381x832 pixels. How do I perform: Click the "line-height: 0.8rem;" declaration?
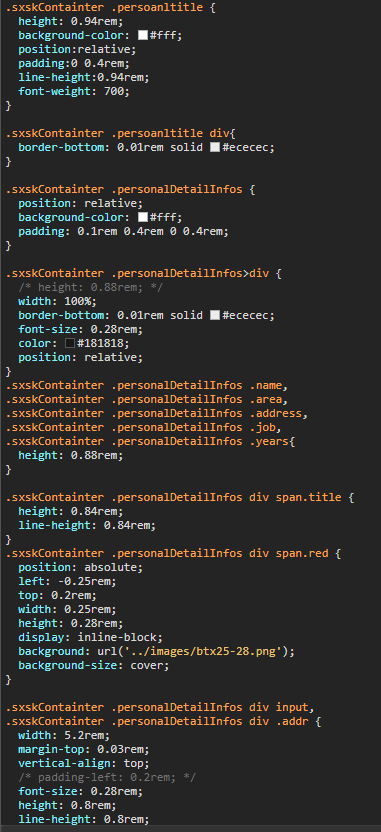pos(84,819)
